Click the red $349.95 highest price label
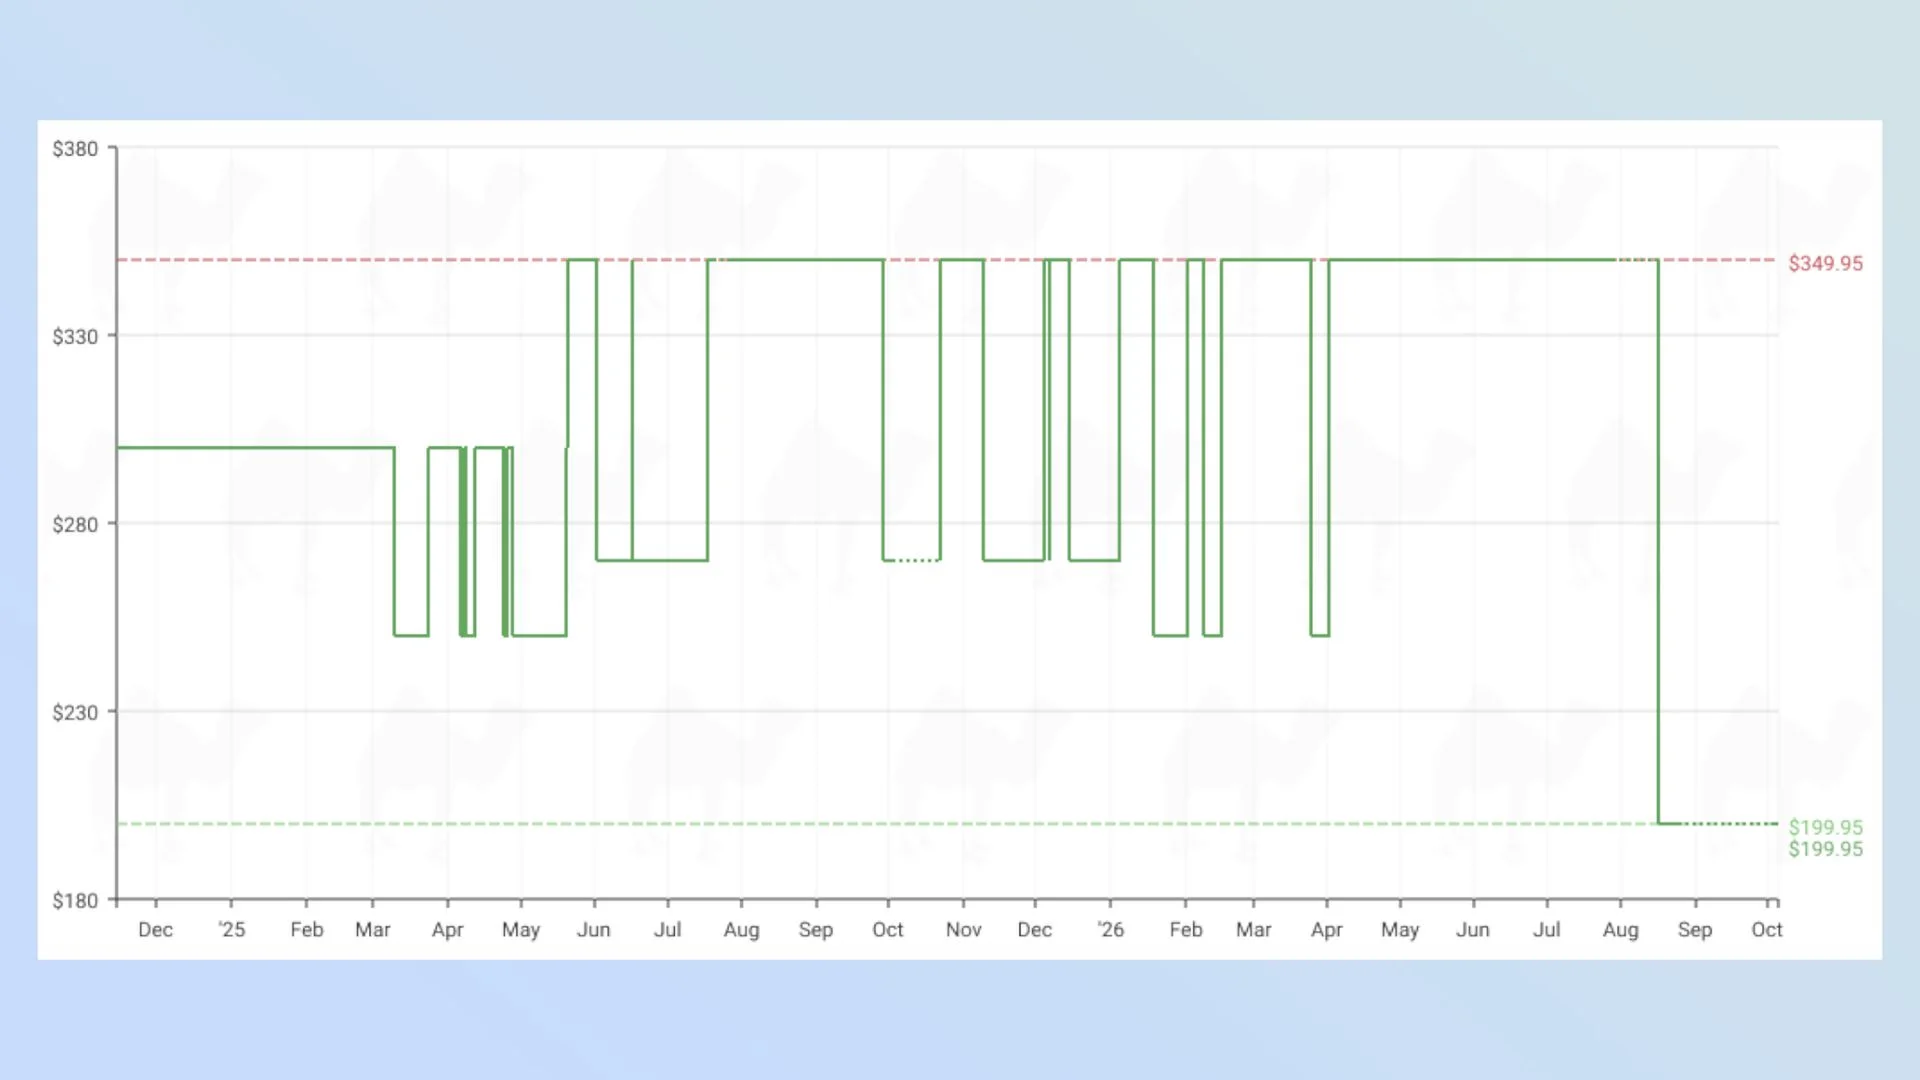 (1825, 264)
